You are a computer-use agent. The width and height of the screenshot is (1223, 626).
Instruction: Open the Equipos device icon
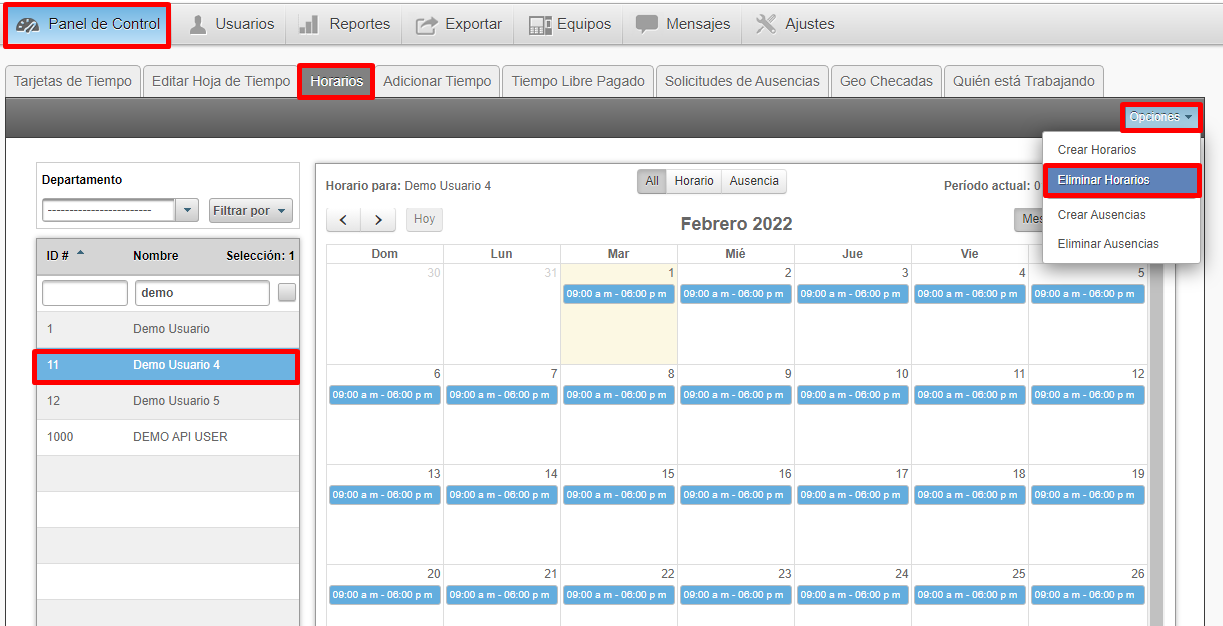540,25
